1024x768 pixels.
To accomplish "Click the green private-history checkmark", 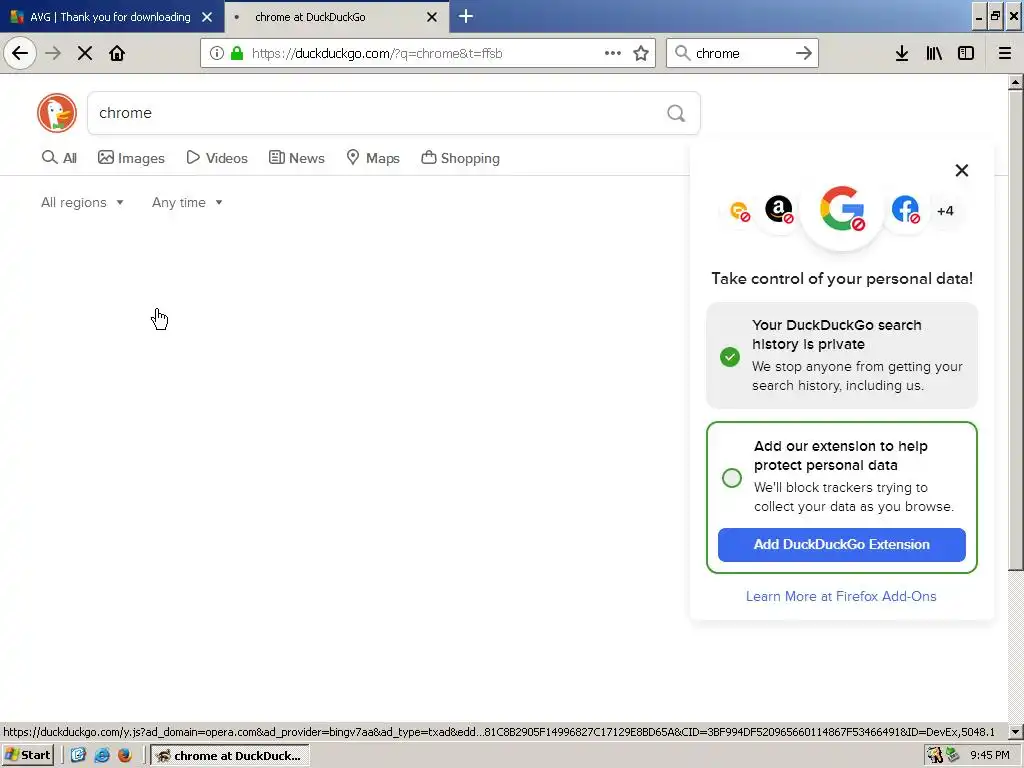I will tap(729, 357).
